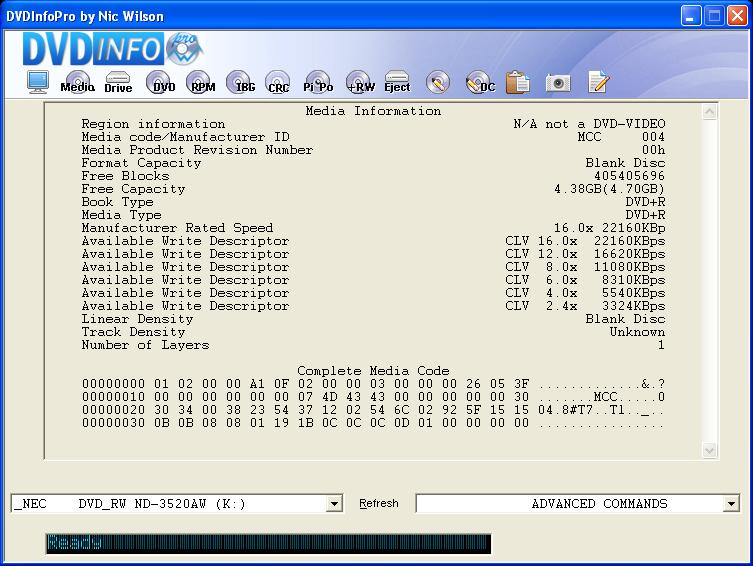The width and height of the screenshot is (753, 566).
Task: Click the 'Linear Density' row label
Action: tap(137, 319)
